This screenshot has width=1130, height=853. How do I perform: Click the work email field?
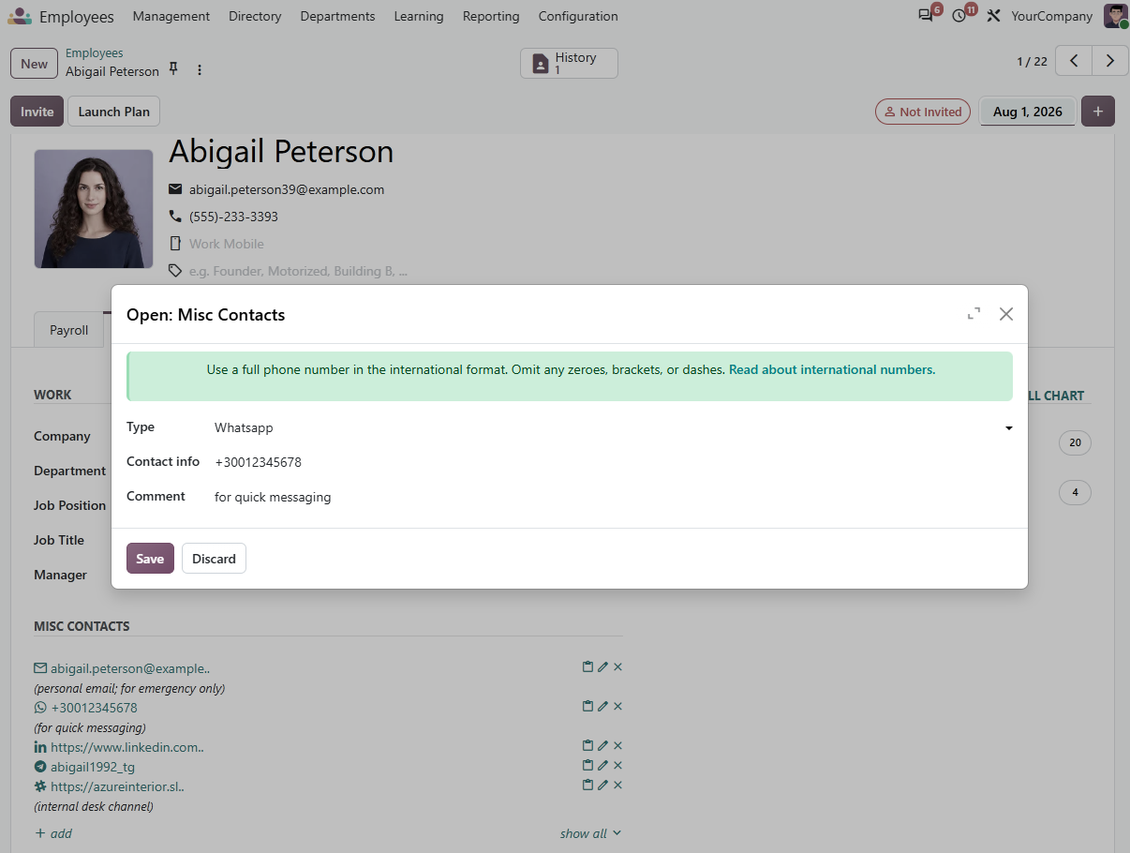point(286,189)
